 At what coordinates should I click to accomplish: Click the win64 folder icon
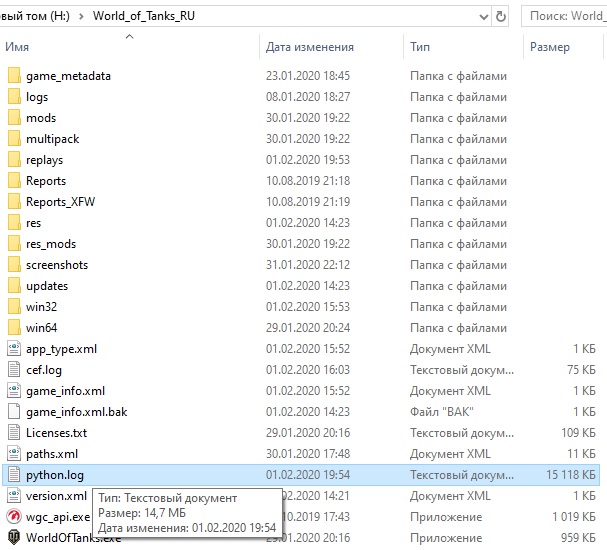[x=14, y=327]
